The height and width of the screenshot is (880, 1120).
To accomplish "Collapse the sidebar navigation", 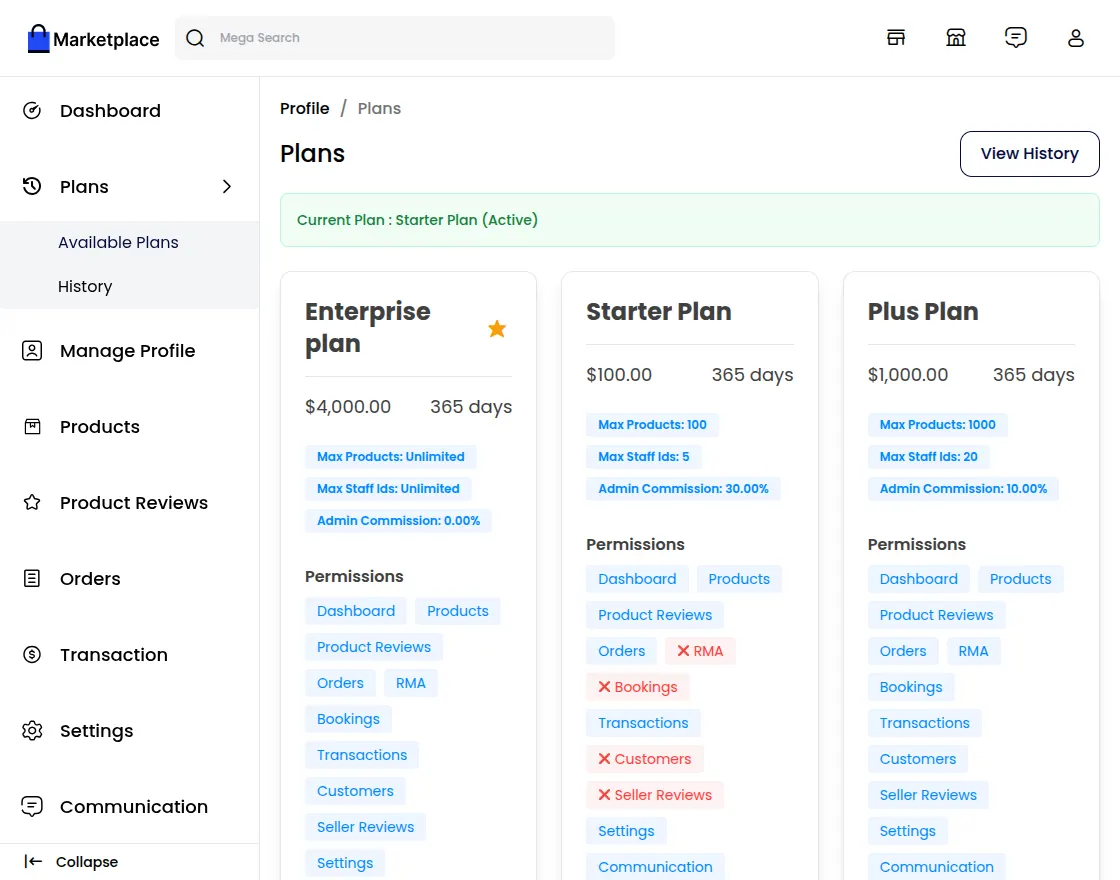I will click(x=71, y=862).
